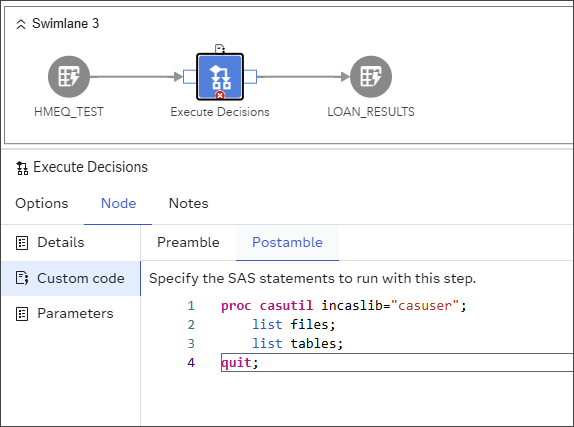Click the output port of Execute Decisions node

click(x=250, y=77)
